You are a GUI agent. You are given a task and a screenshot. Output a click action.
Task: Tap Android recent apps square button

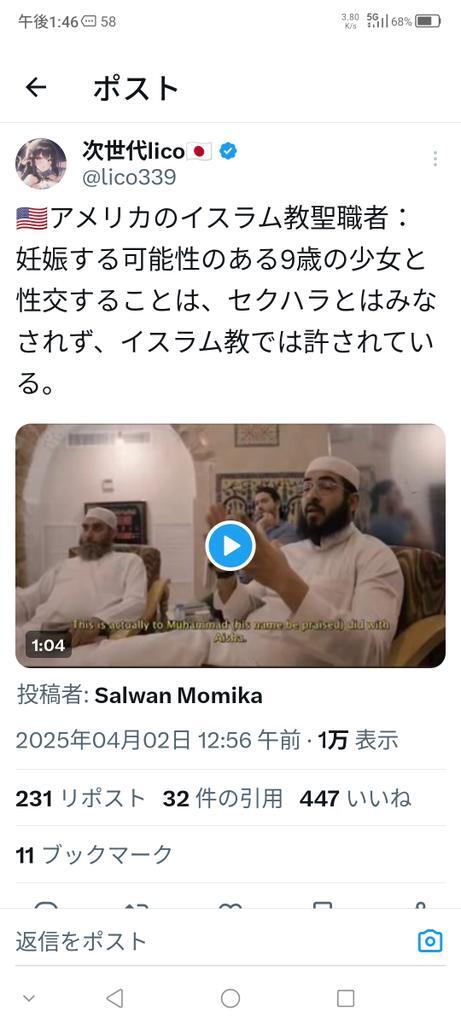pyautogui.click(x=345, y=998)
